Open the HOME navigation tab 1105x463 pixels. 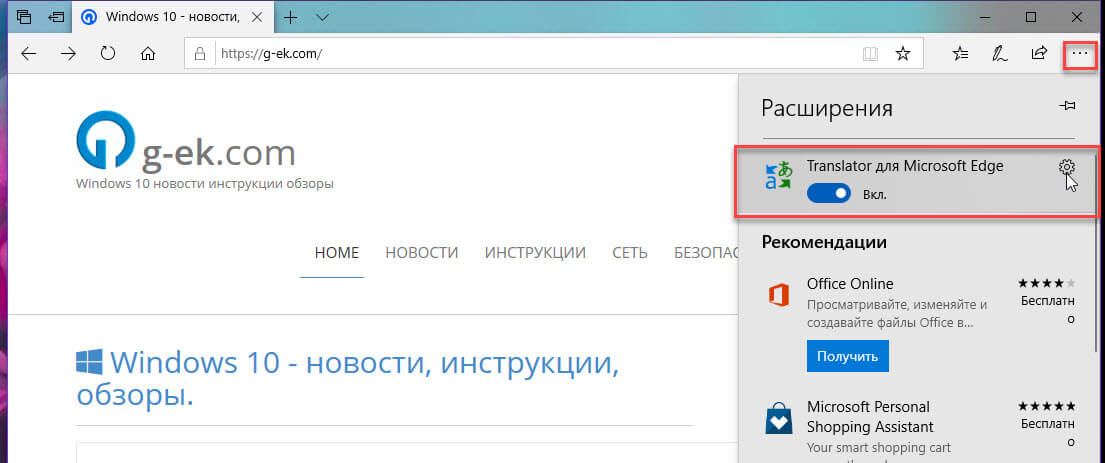(336, 252)
